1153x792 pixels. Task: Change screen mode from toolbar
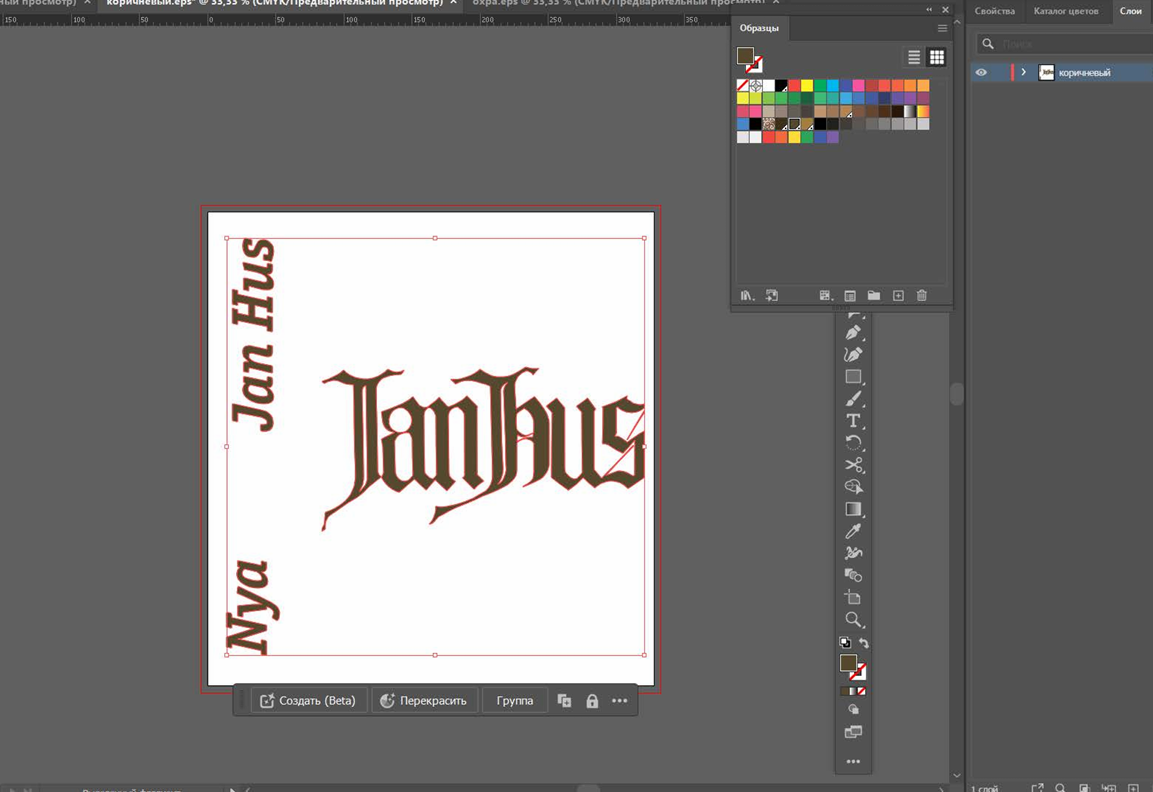853,732
